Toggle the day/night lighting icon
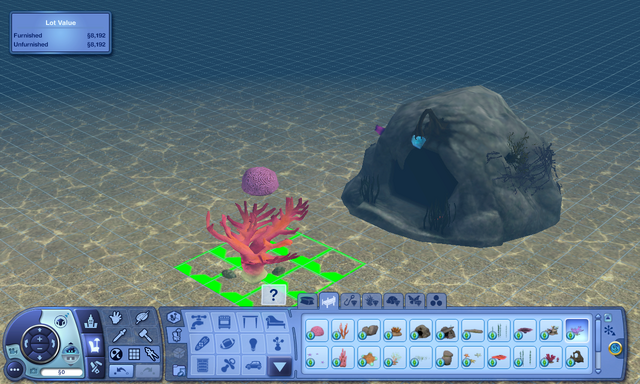 point(116,354)
